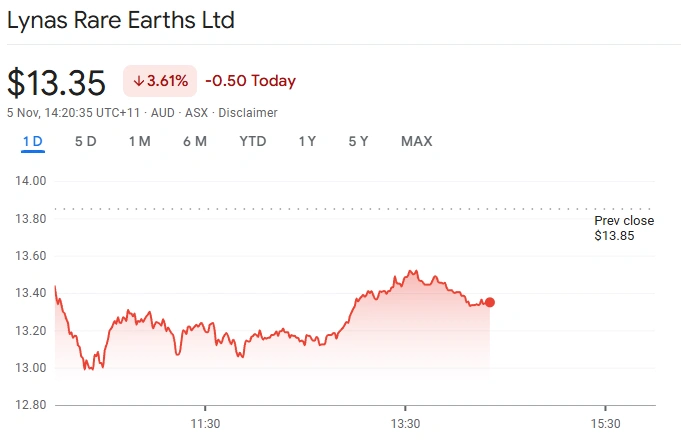
Task: Open the 1M chart range
Action: (x=139, y=141)
